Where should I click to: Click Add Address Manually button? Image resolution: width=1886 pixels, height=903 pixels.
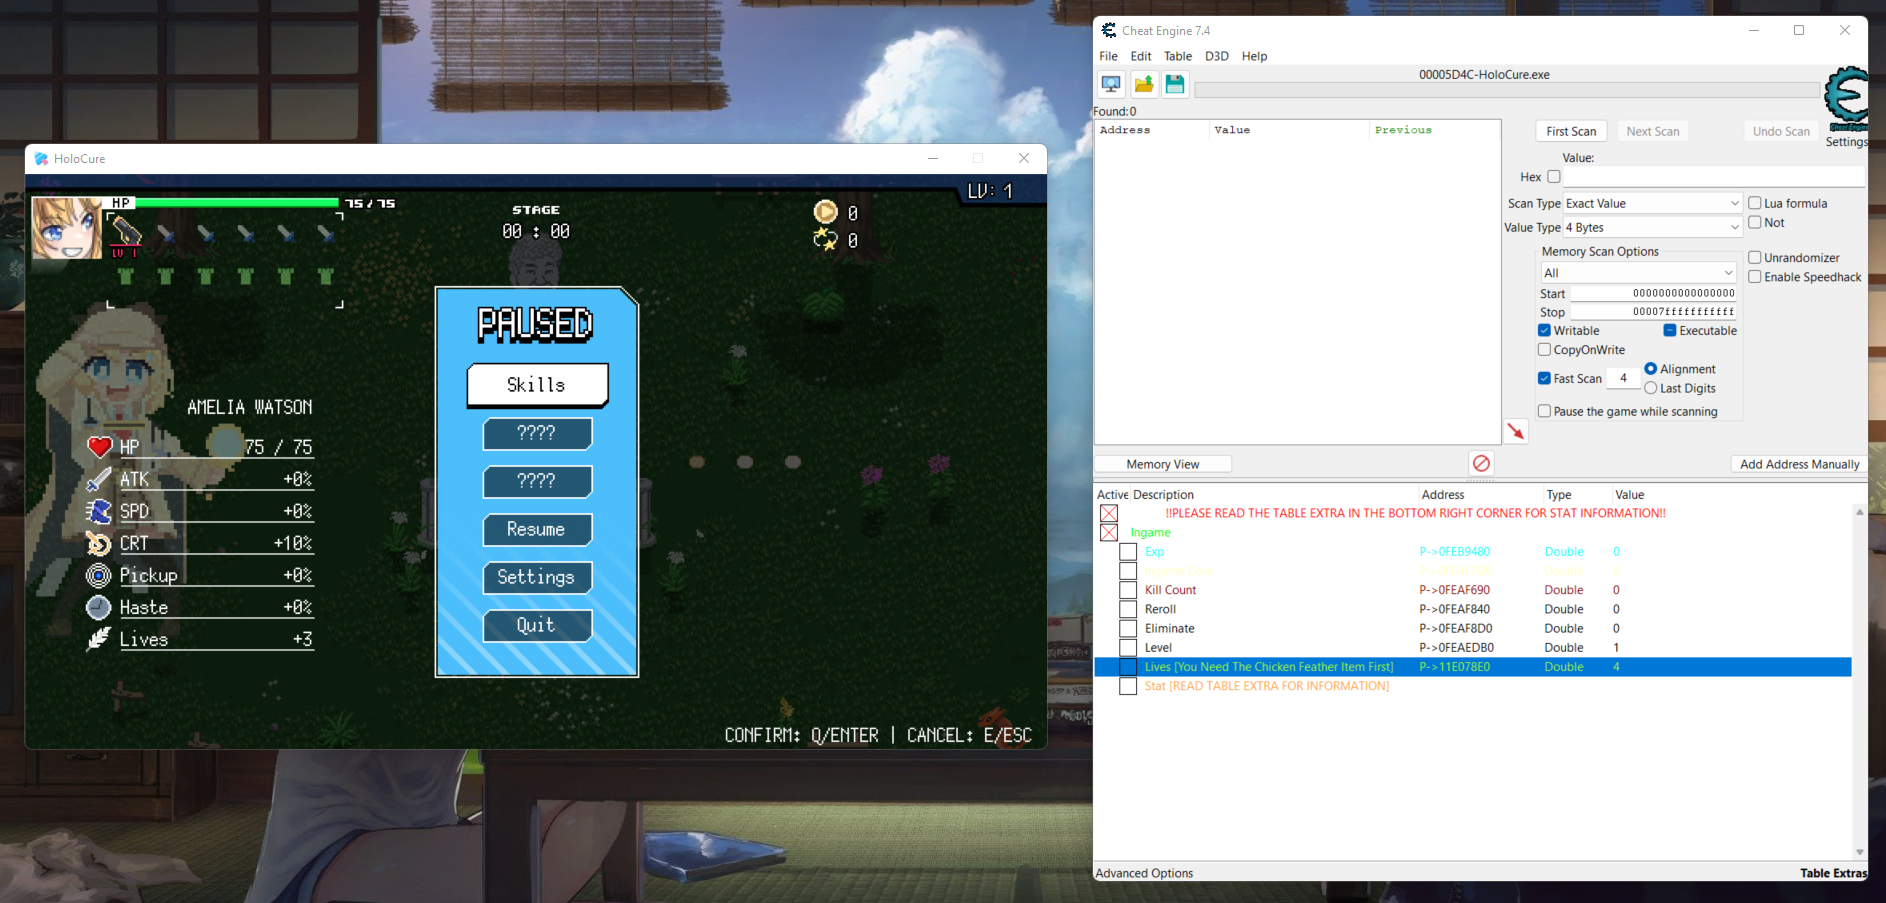coord(1799,464)
